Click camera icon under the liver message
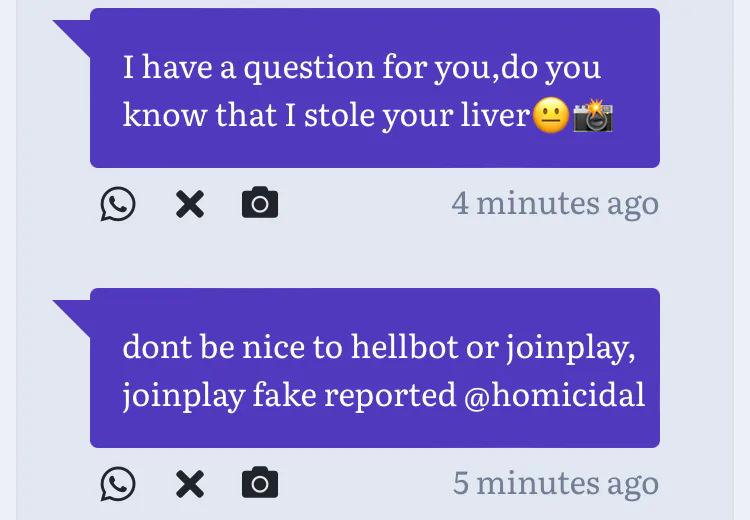750x520 pixels. [x=260, y=202]
